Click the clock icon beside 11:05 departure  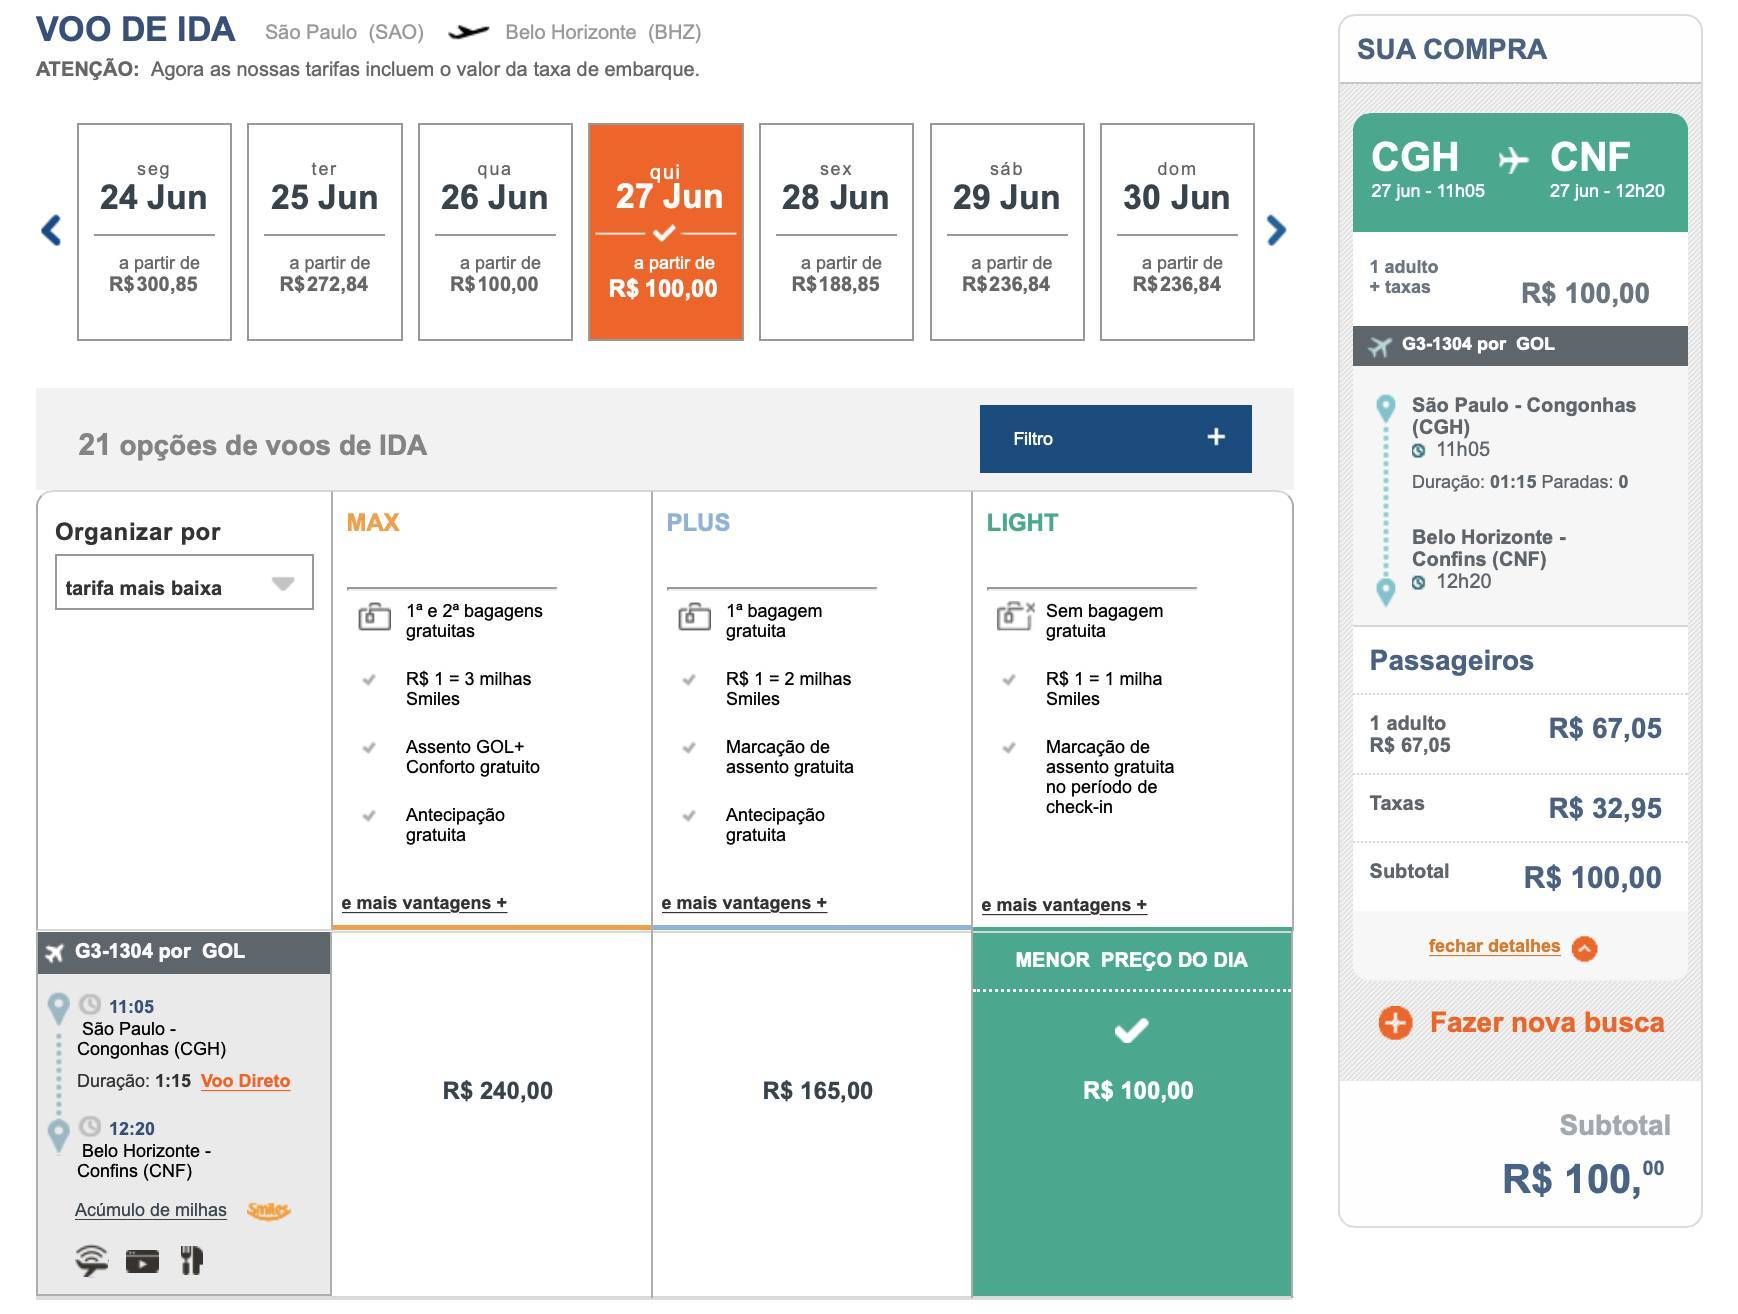(x=90, y=1004)
